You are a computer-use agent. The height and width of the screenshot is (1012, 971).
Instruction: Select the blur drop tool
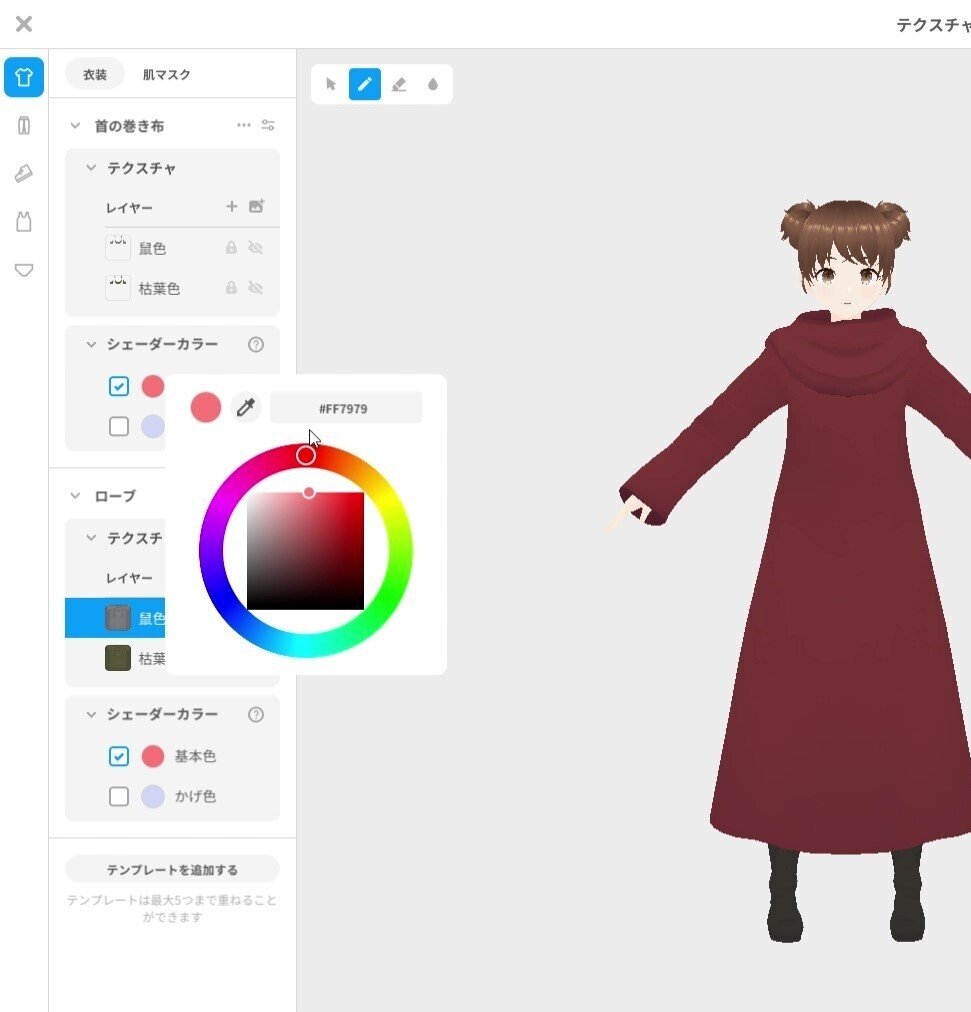coord(433,84)
